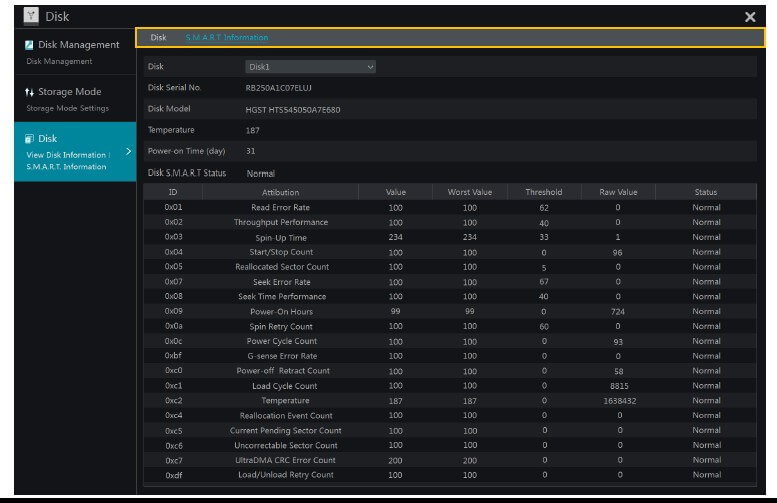Click the Worst Value column header

pyautogui.click(x=470, y=192)
